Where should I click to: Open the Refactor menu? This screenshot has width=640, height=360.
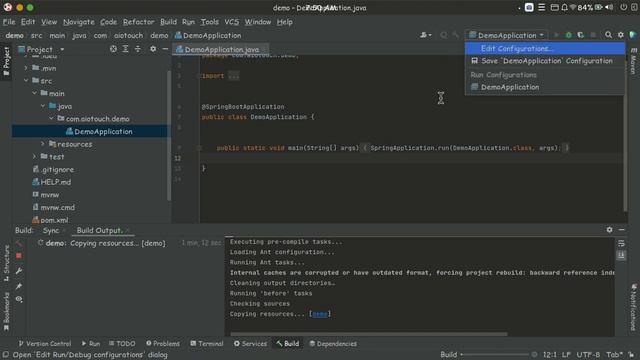[x=138, y=22]
